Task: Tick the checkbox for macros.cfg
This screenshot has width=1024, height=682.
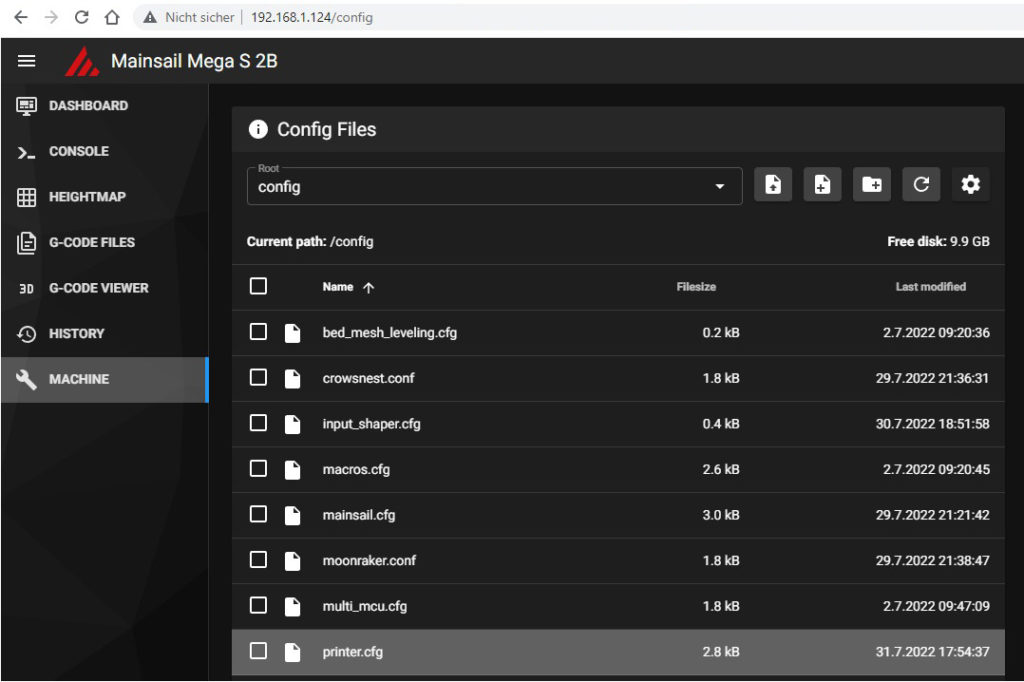Action: (x=258, y=468)
